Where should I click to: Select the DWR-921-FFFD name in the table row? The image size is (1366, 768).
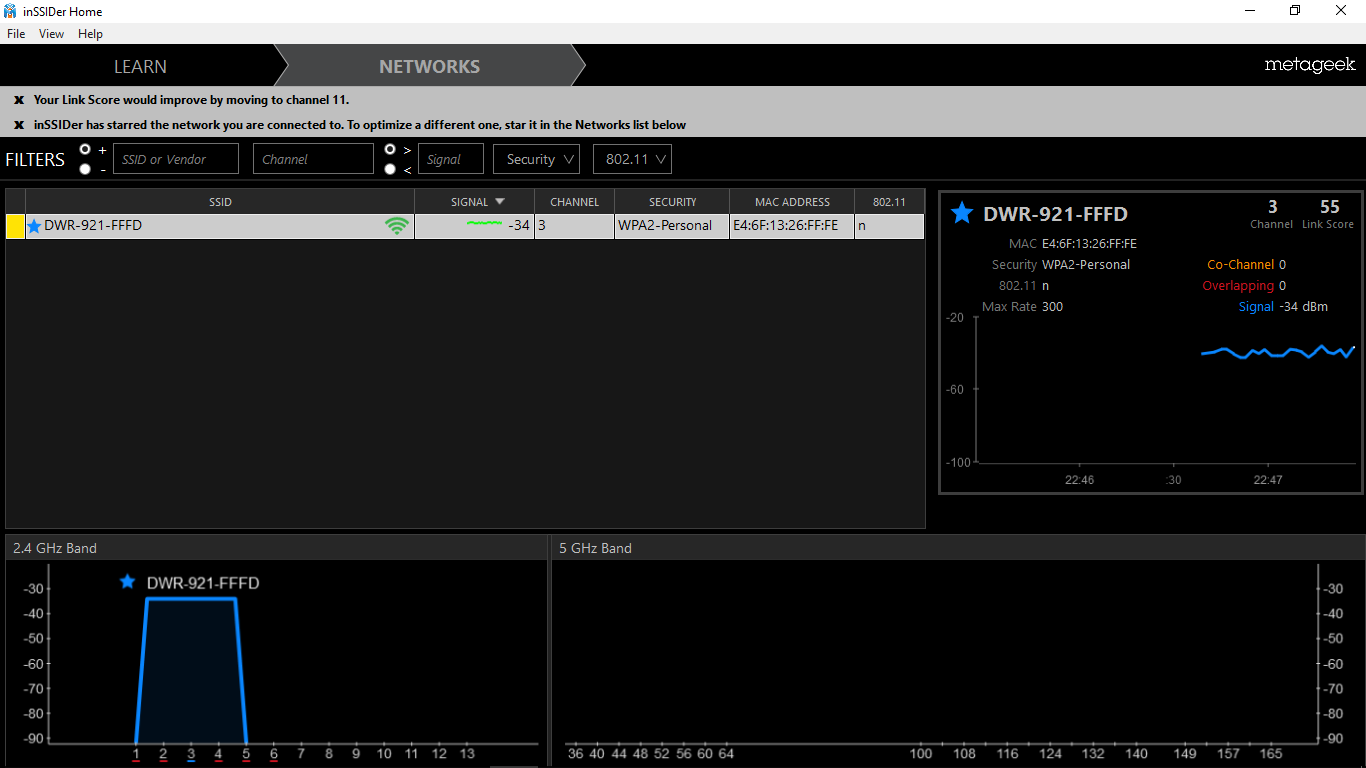93,226
